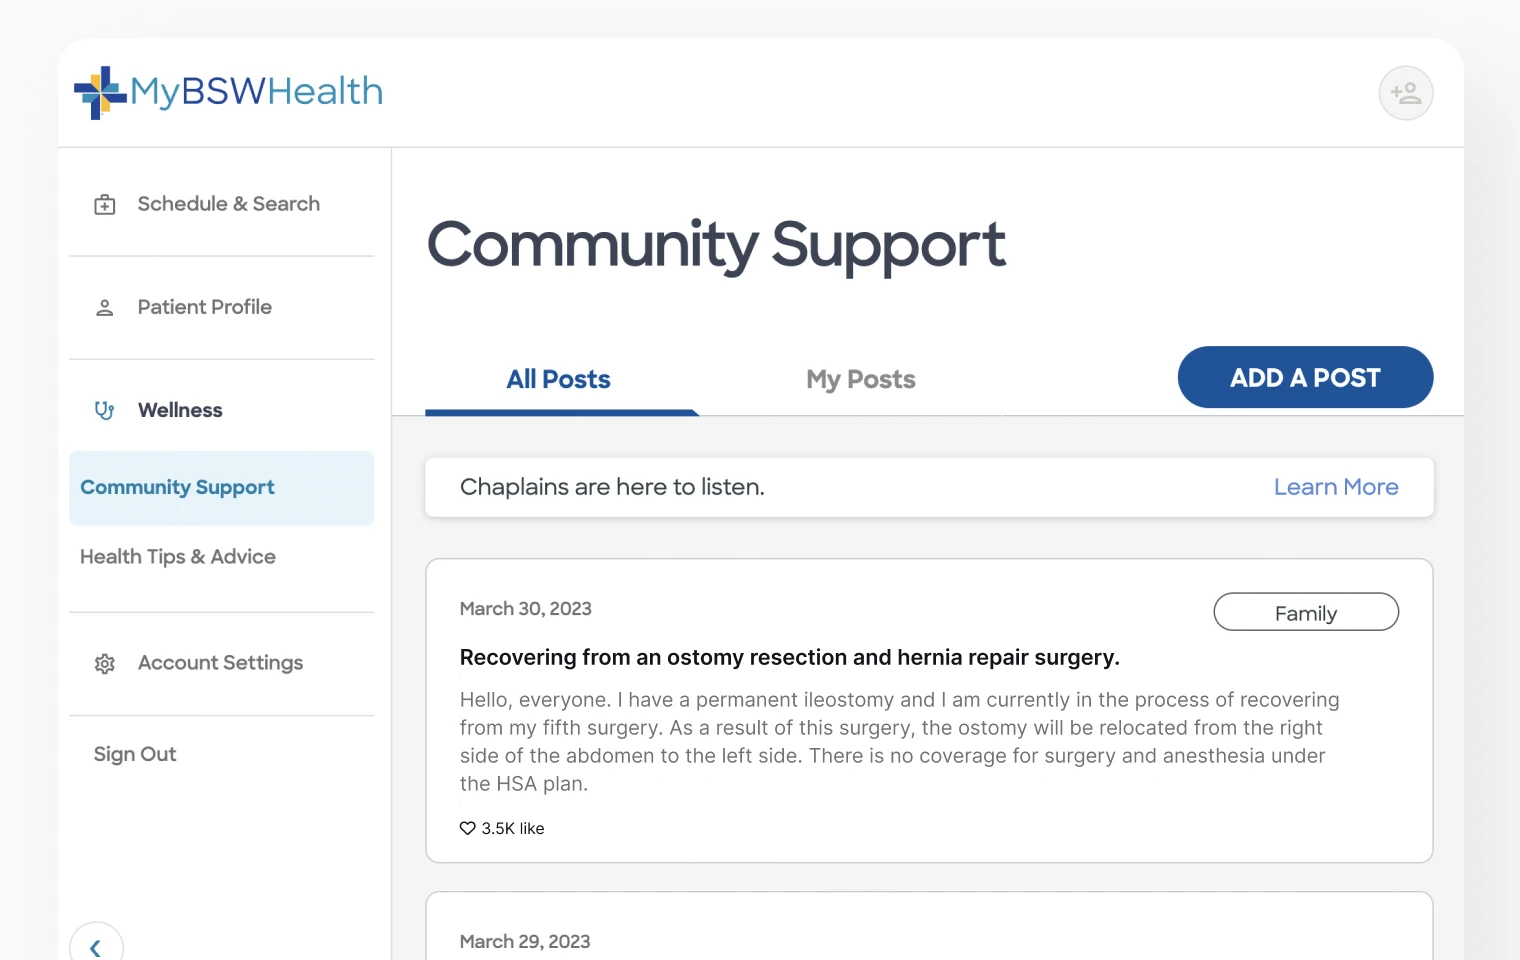Click the Wellness stethoscope icon
The image size is (1520, 960).
105,410
